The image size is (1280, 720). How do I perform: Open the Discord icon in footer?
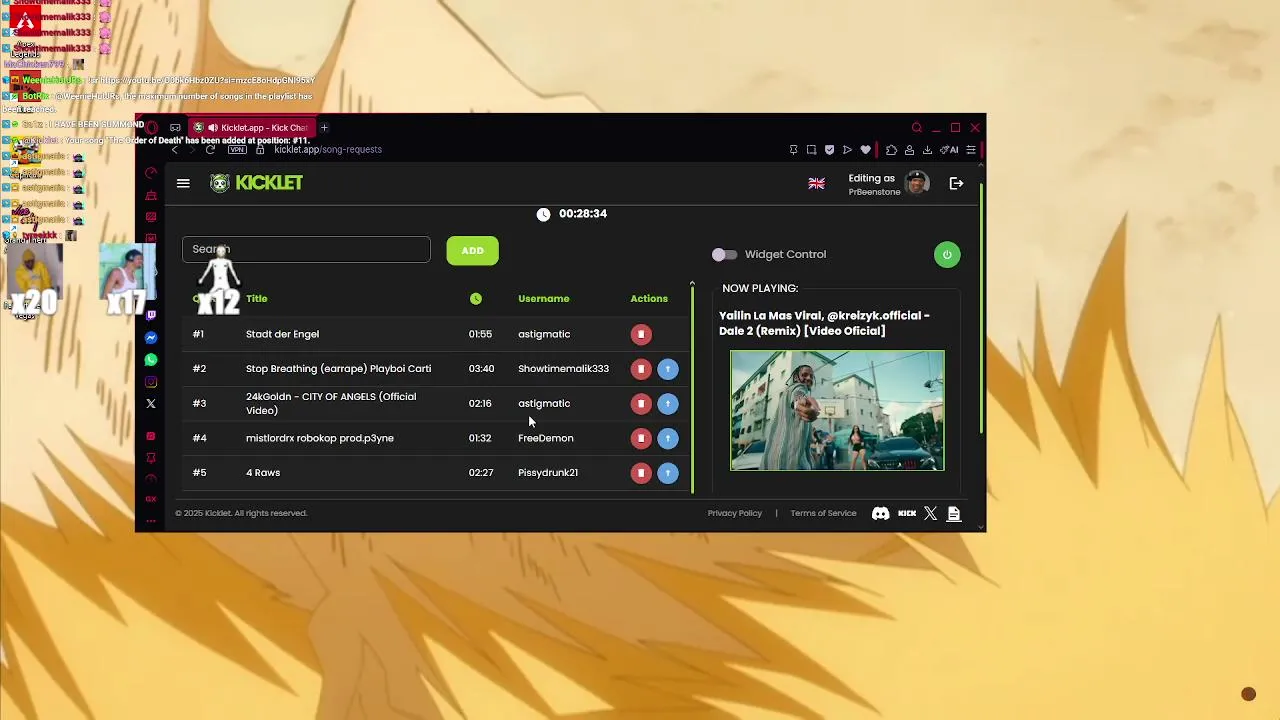click(880, 513)
